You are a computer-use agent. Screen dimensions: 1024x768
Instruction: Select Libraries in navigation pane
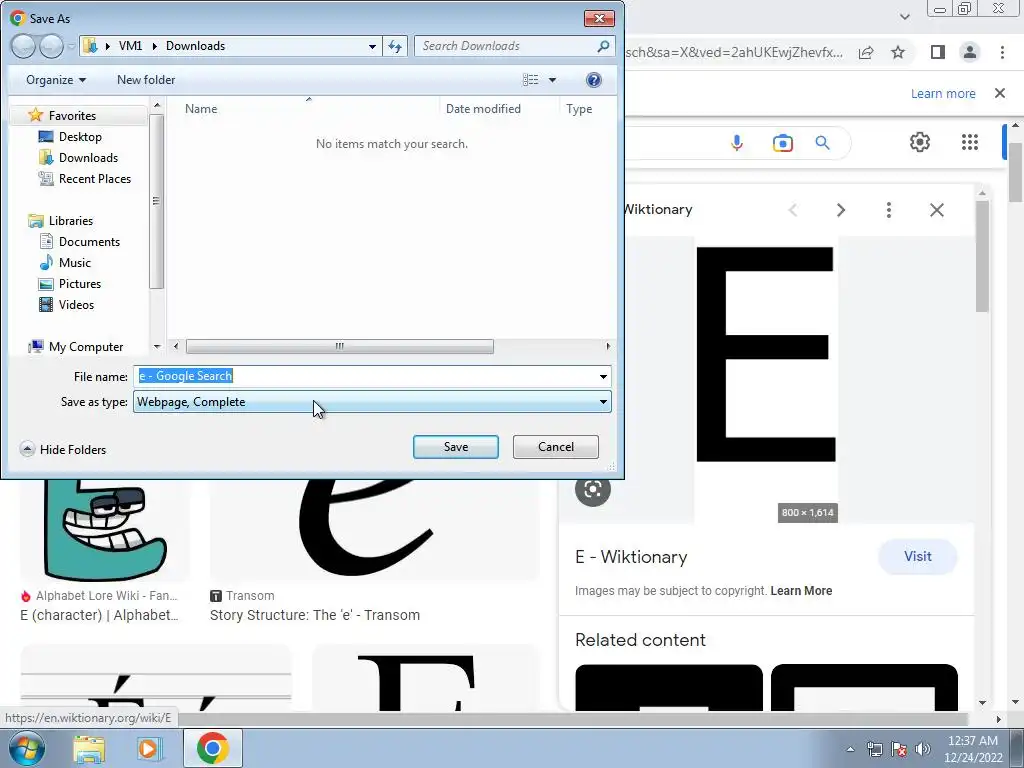pos(71,221)
